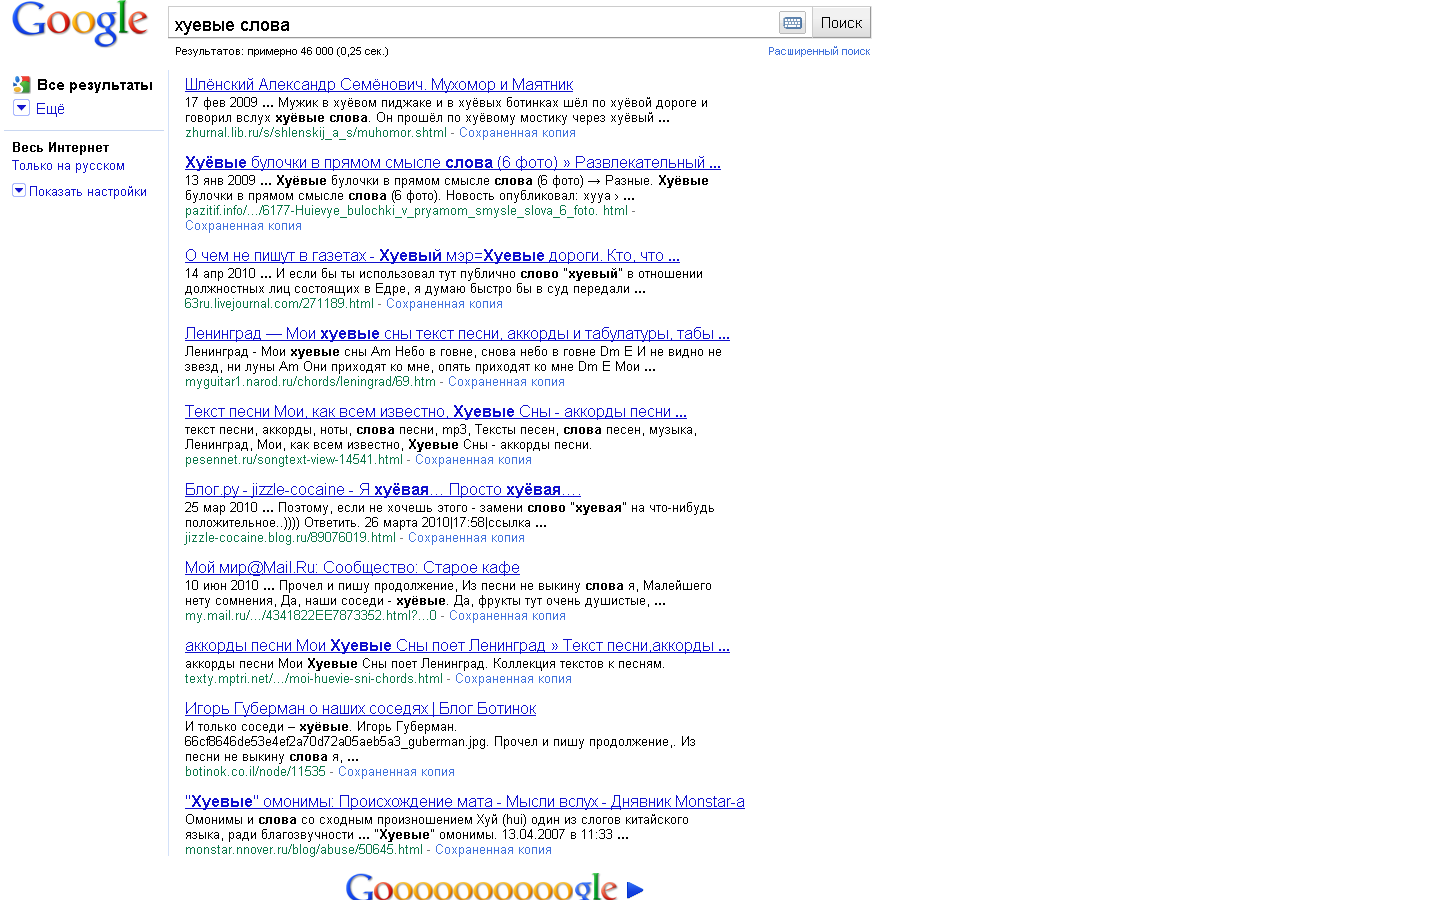This screenshot has height=900, width=1440.
Task: Open cached copy for texty.mptri.net result
Action: coord(513,679)
